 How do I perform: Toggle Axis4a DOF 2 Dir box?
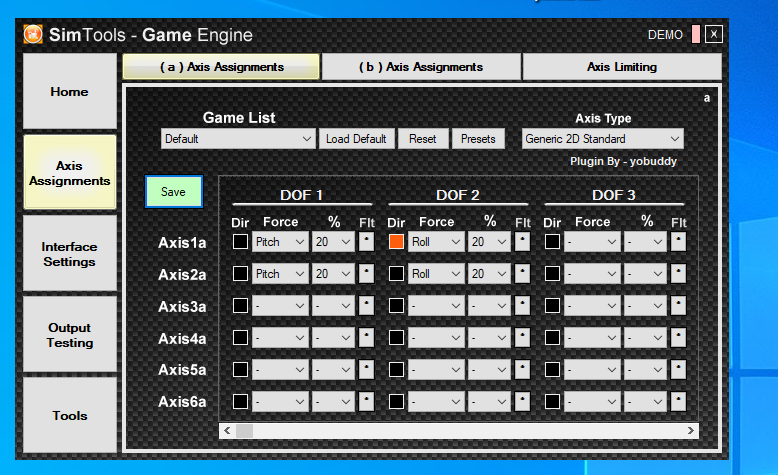point(396,338)
